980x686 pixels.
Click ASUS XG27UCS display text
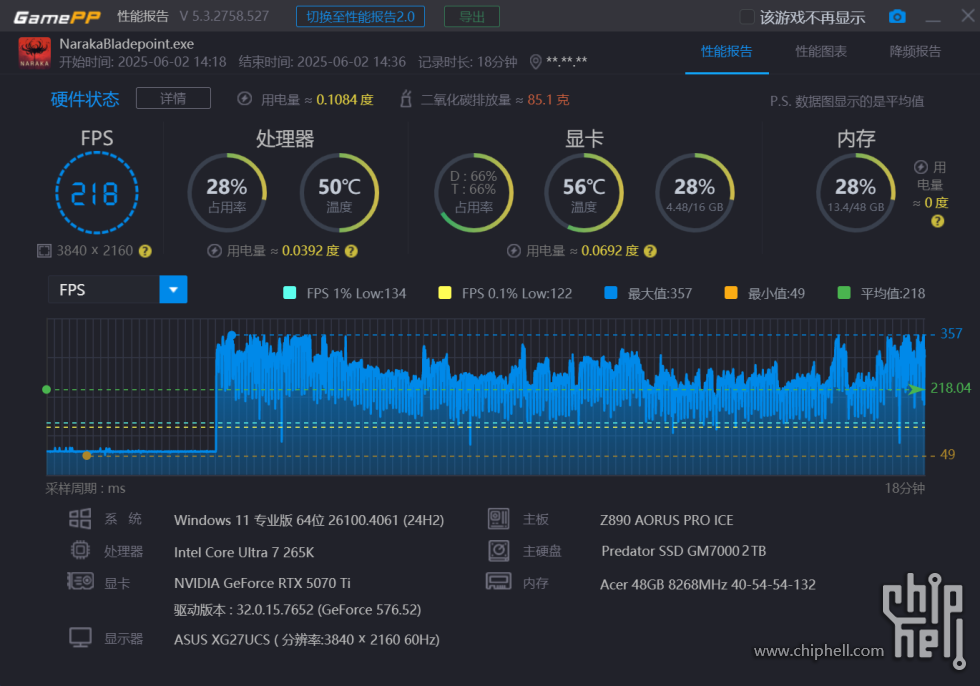coord(306,640)
